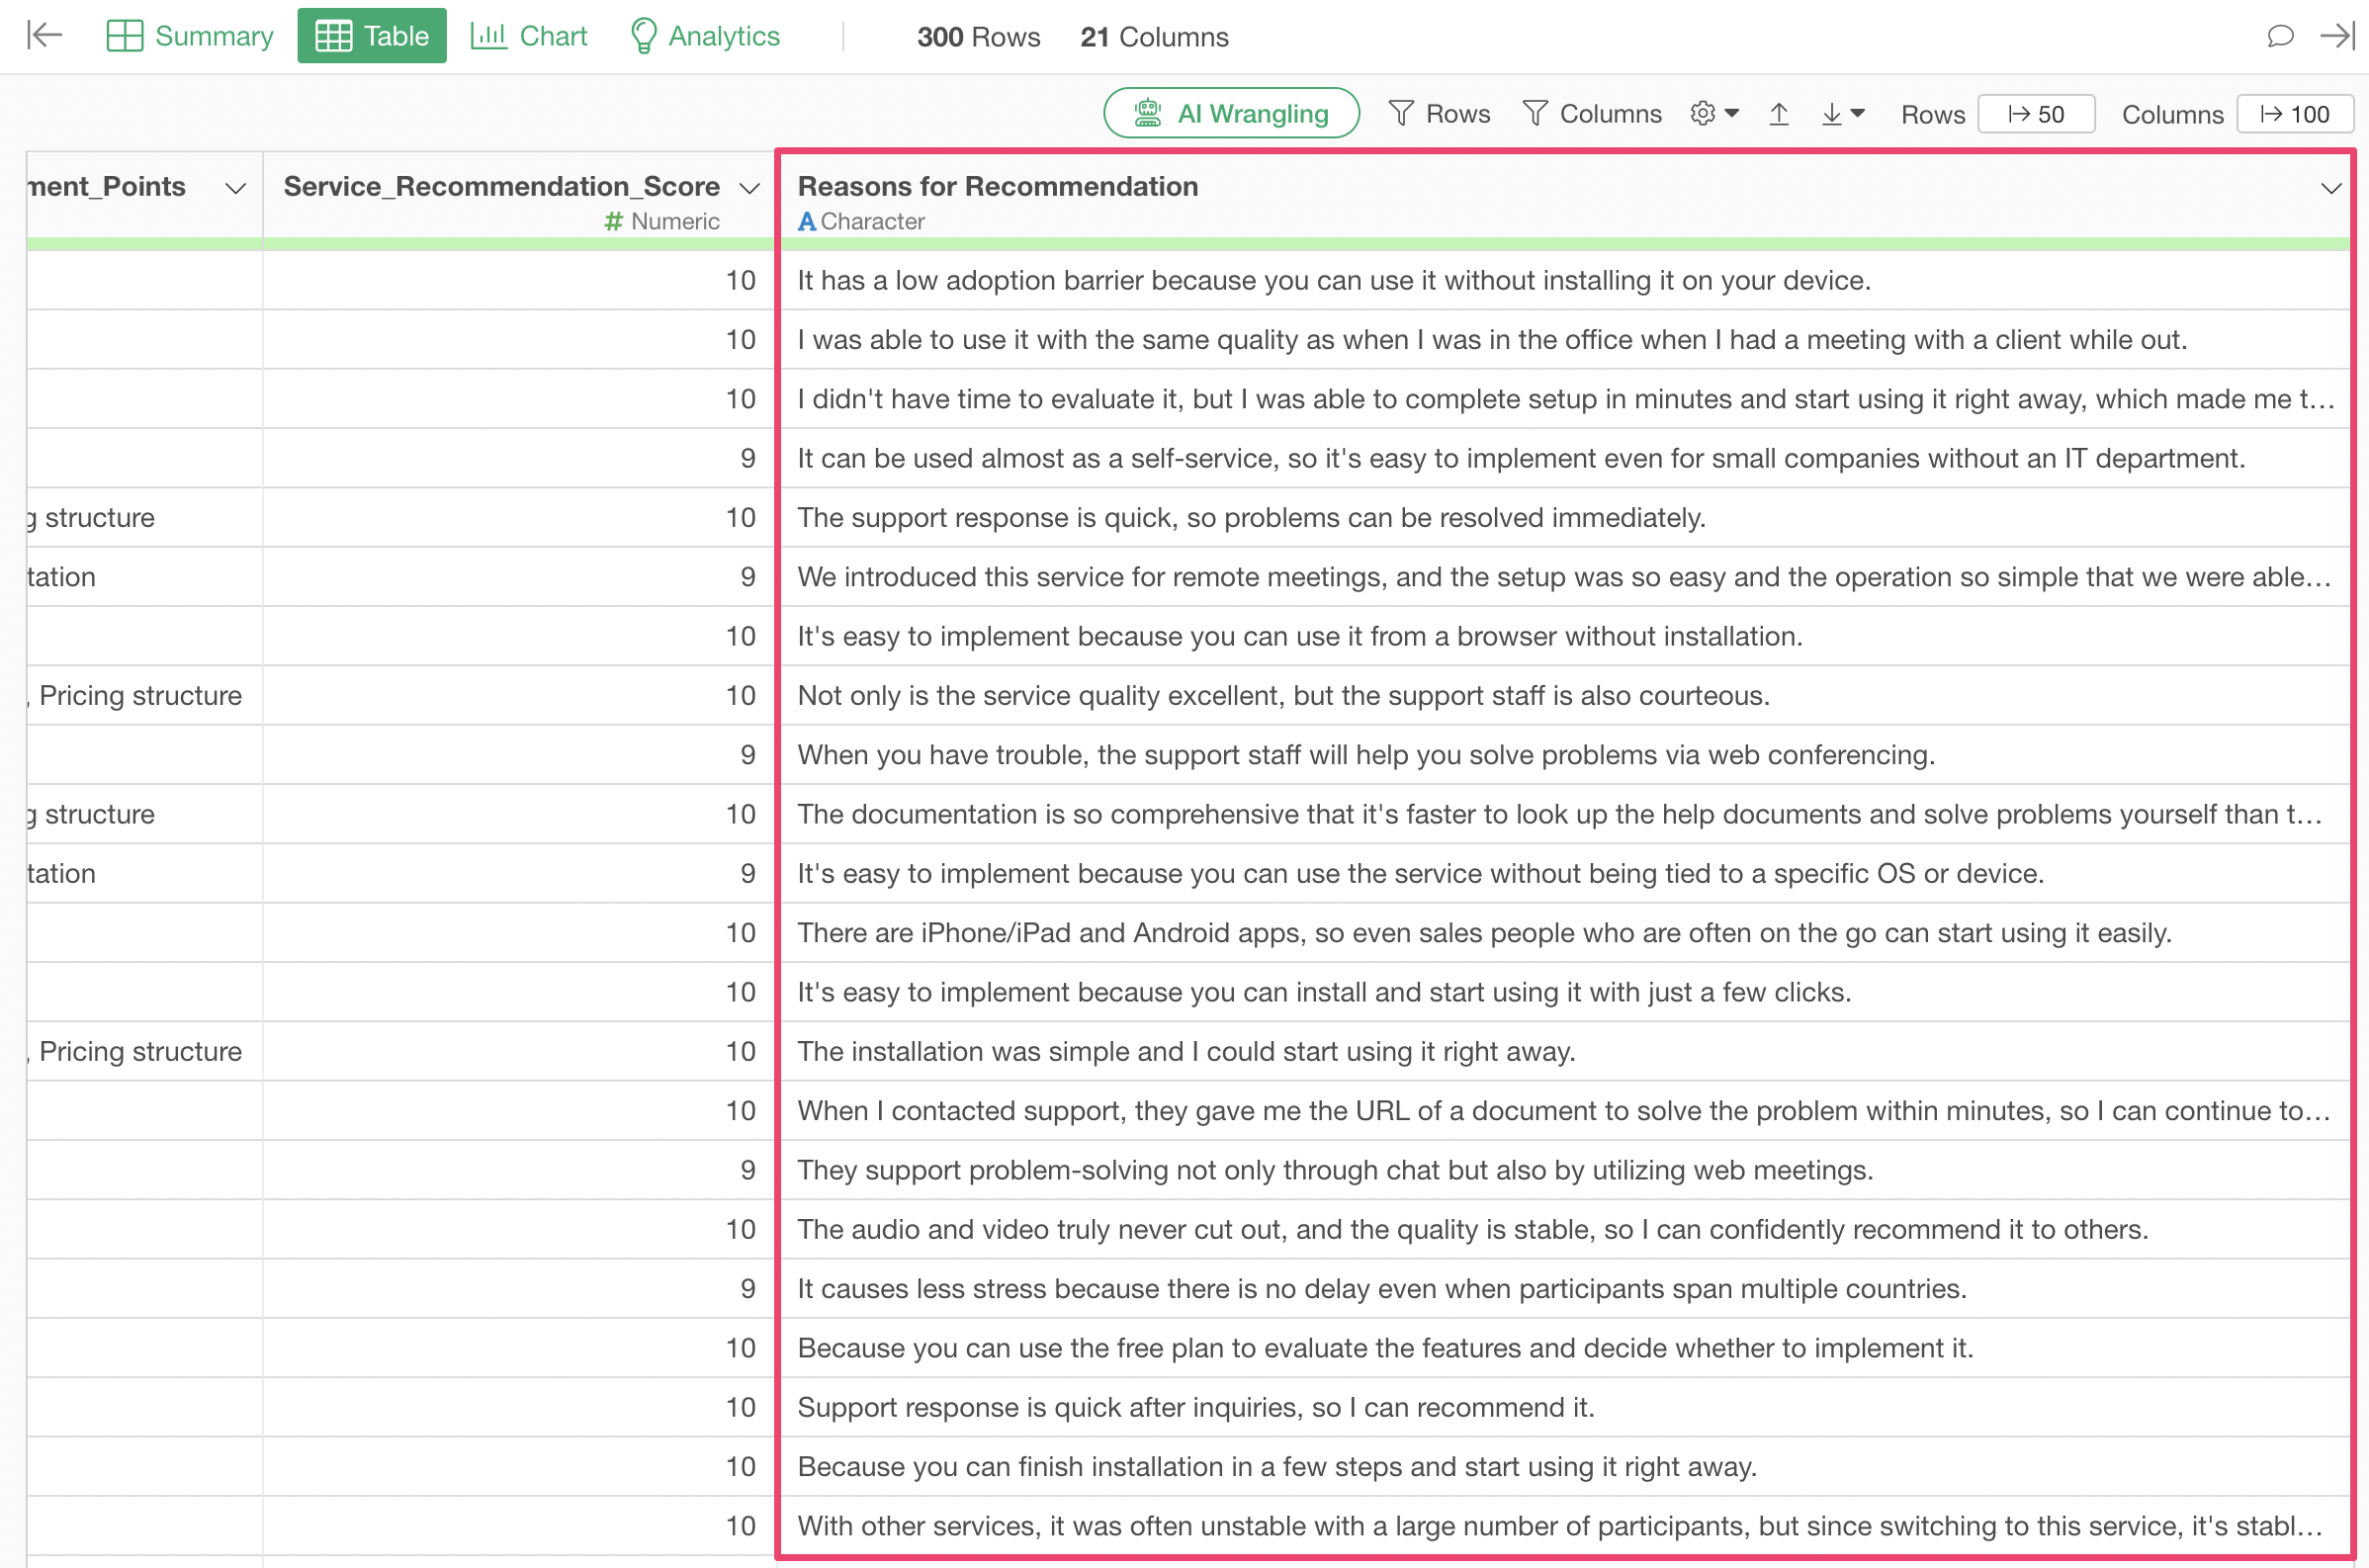Switch to the Summary view
This screenshot has width=2369, height=1568.
190,36
